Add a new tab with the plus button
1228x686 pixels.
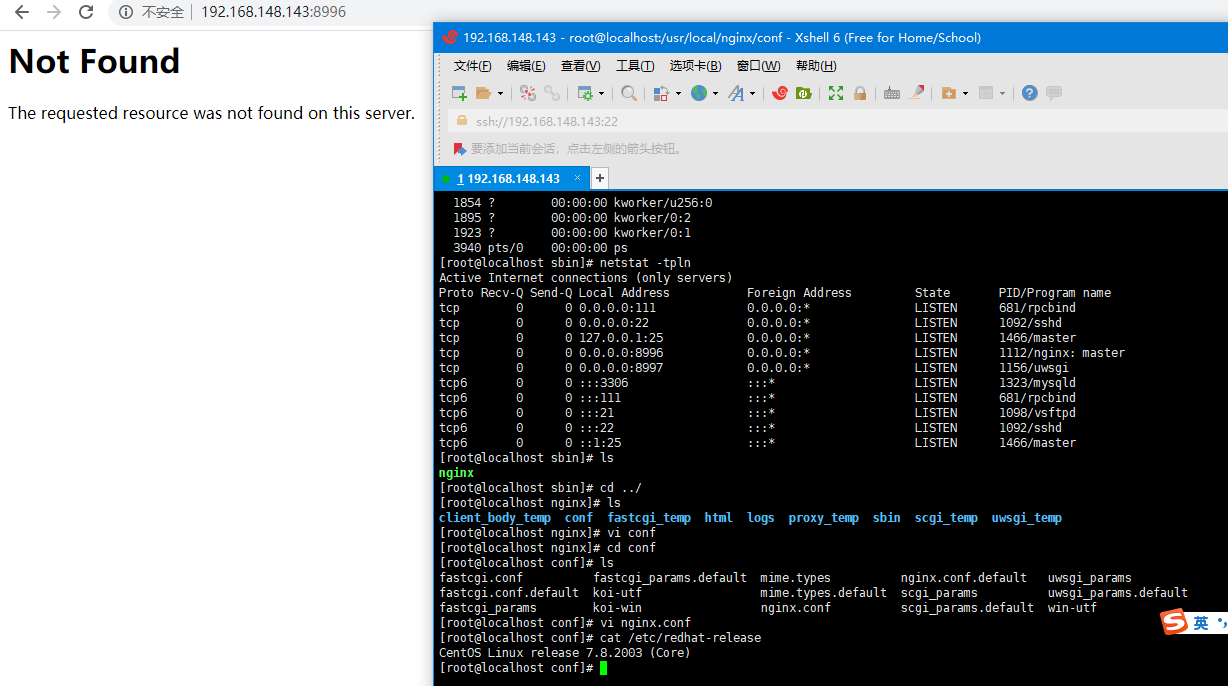tap(600, 178)
